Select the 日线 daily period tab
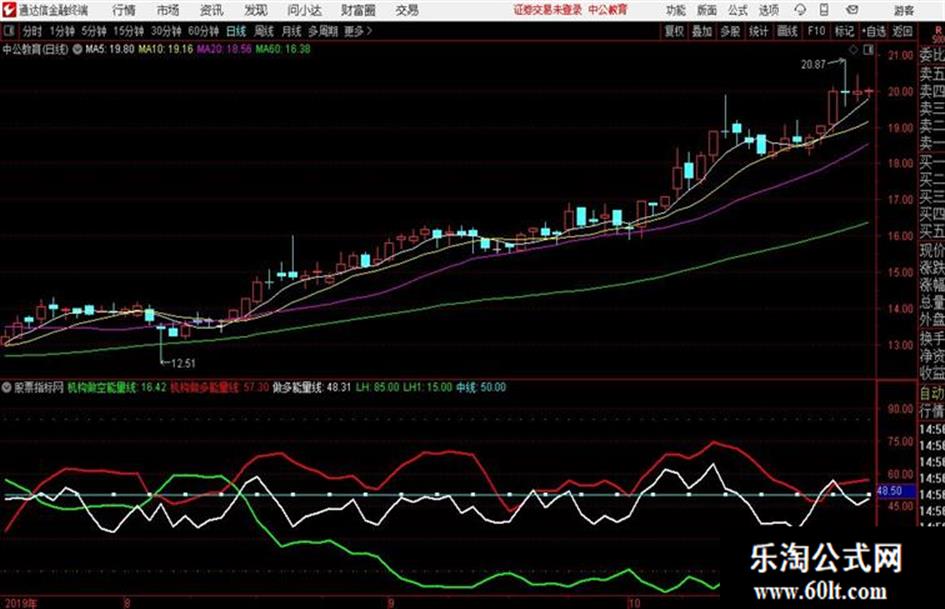945x609 pixels. pyautogui.click(x=236, y=31)
